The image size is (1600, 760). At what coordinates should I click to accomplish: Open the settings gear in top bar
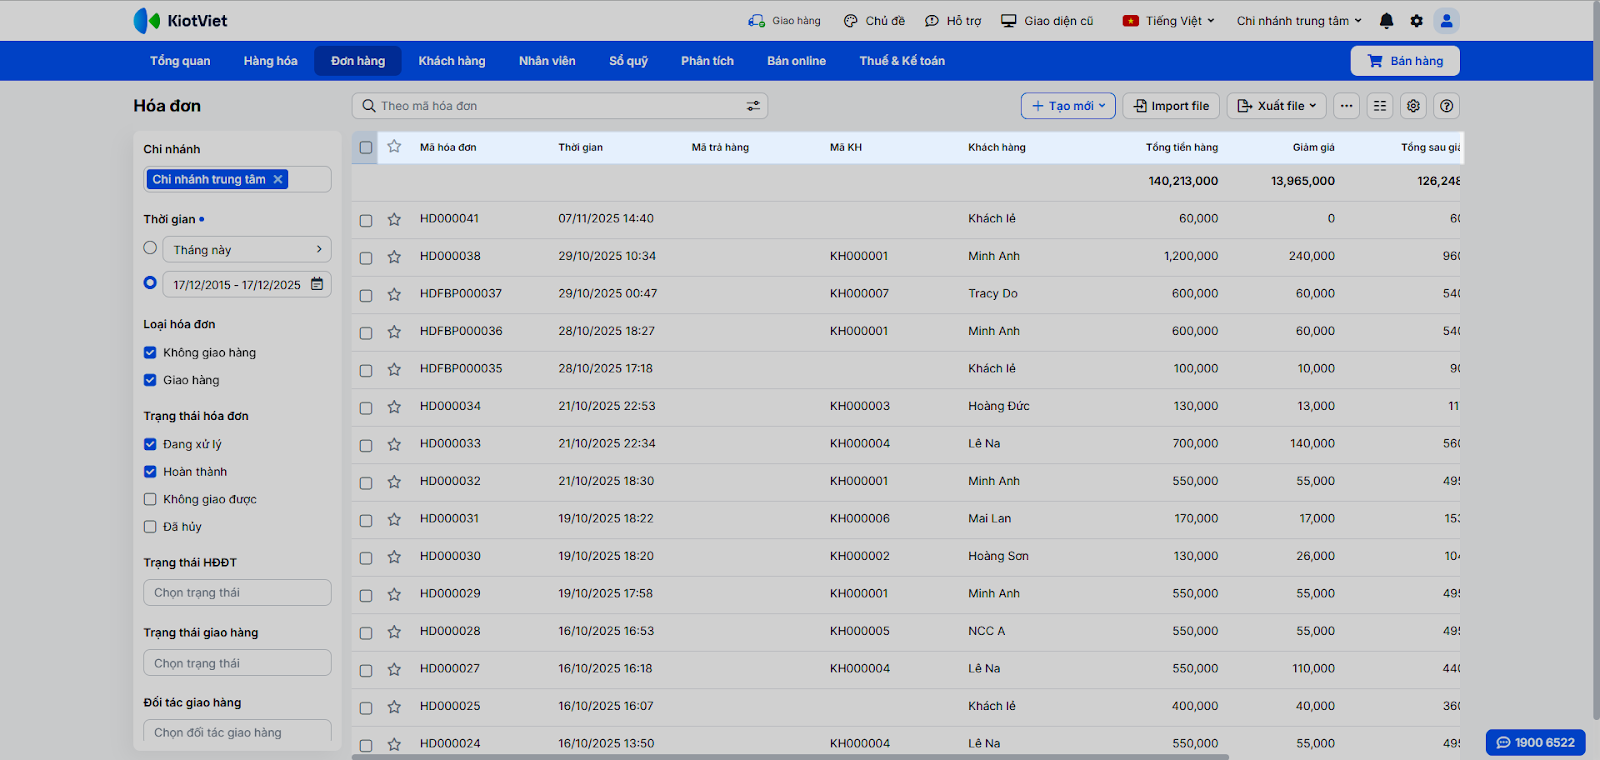(1416, 21)
